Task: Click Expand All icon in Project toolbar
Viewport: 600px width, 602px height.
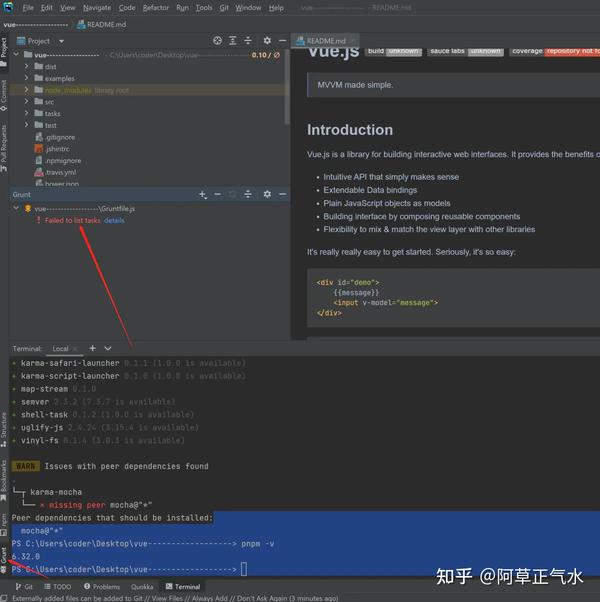Action: tap(233, 41)
